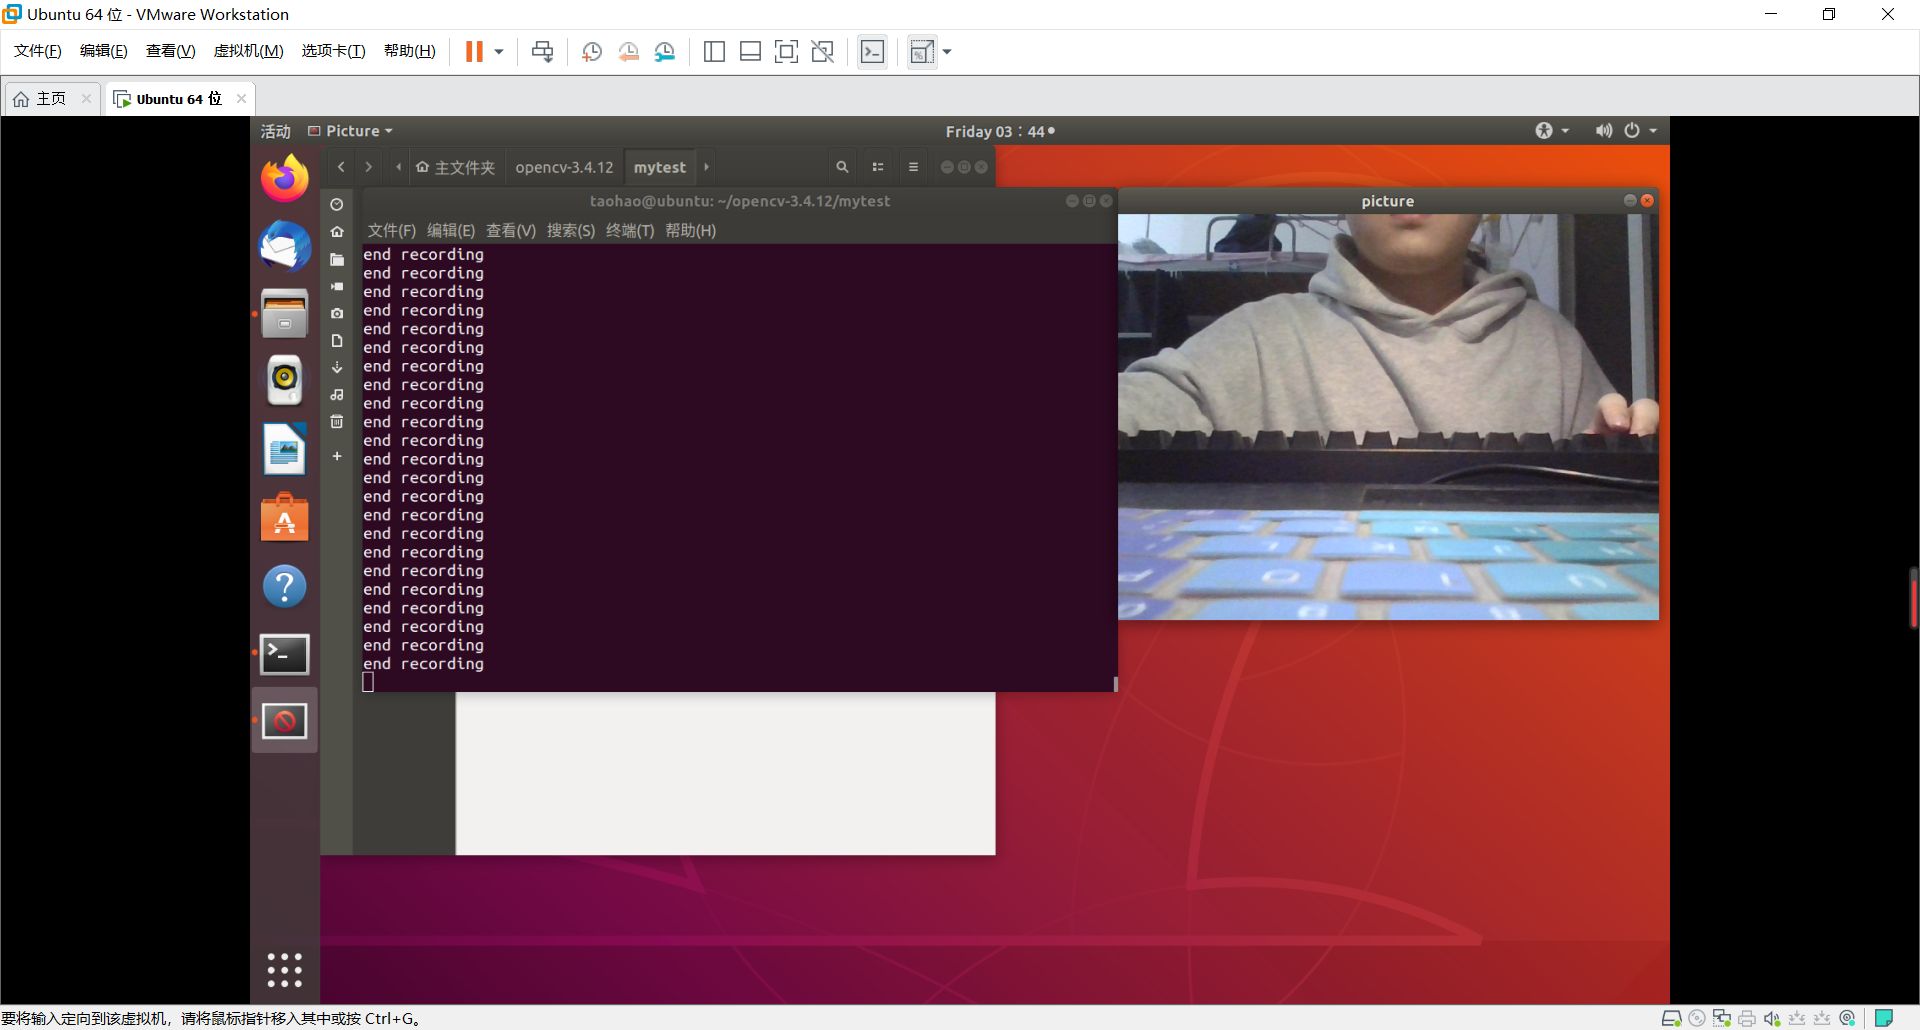Open the Terminal dock icon
Image resolution: width=1920 pixels, height=1030 pixels.
(x=285, y=654)
